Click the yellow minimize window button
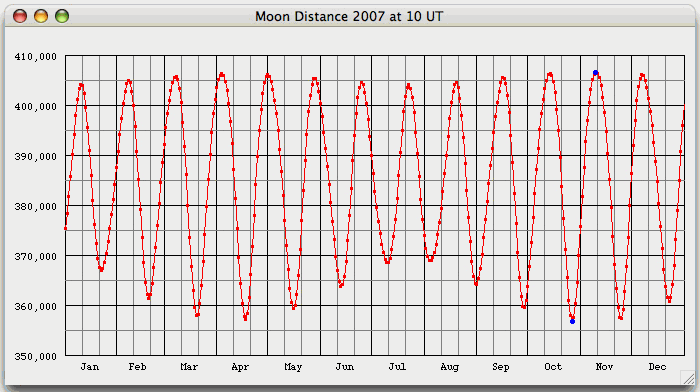Image resolution: width=700 pixels, height=392 pixels. [41, 16]
